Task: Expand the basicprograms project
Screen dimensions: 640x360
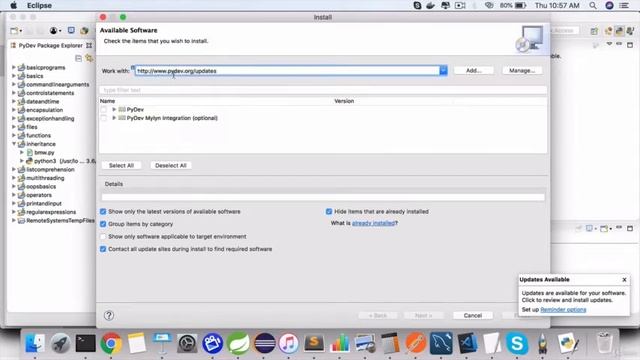Action: [x=13, y=67]
